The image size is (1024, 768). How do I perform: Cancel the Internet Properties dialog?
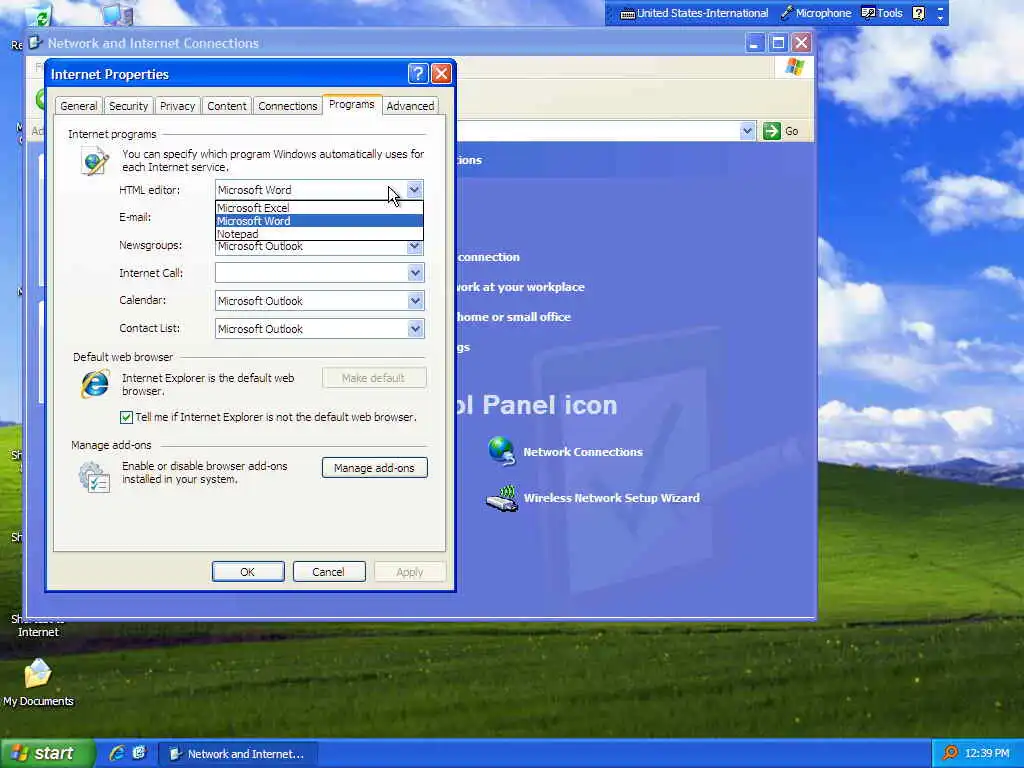(x=328, y=572)
